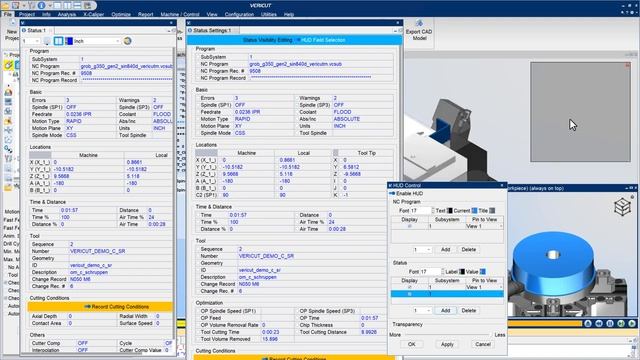640x360 pixels.
Task: Click Apply in HUD Control dialog
Action: coord(447,344)
